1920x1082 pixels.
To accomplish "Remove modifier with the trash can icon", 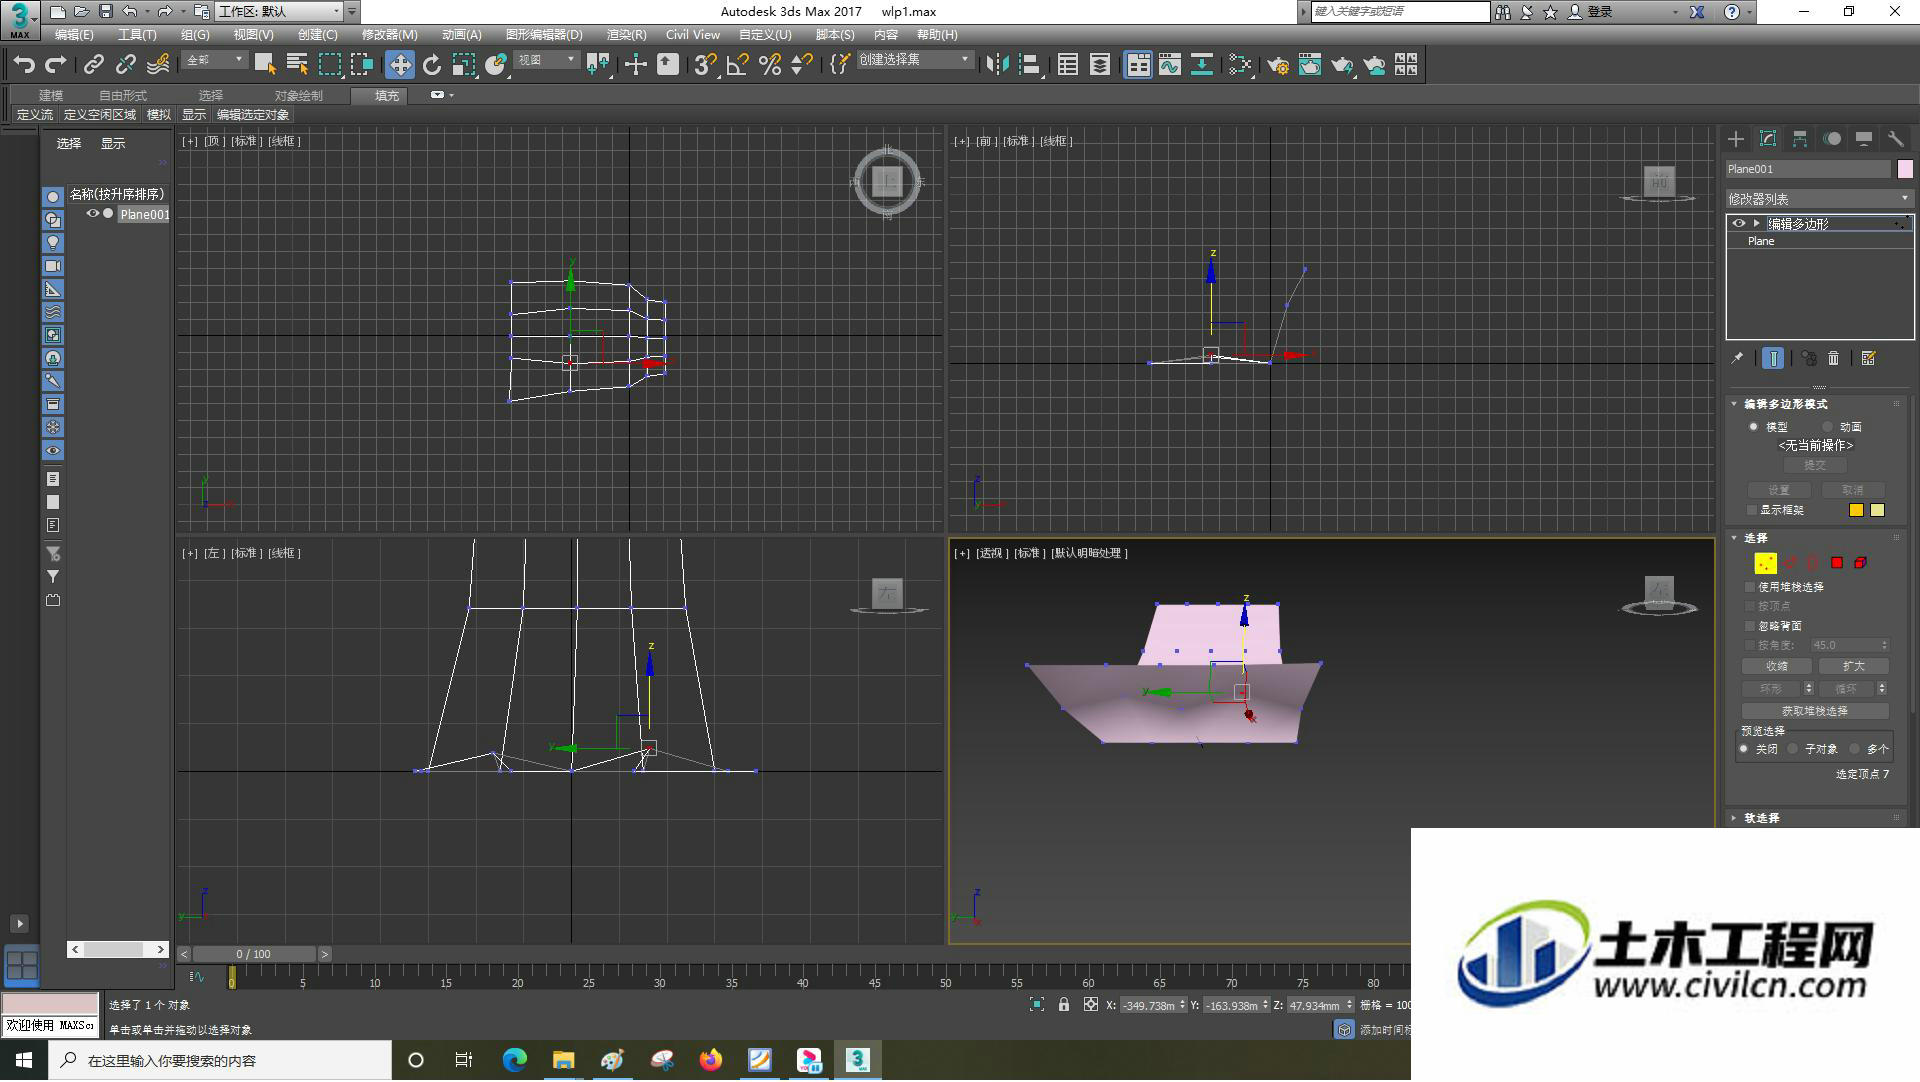I will (x=1834, y=358).
